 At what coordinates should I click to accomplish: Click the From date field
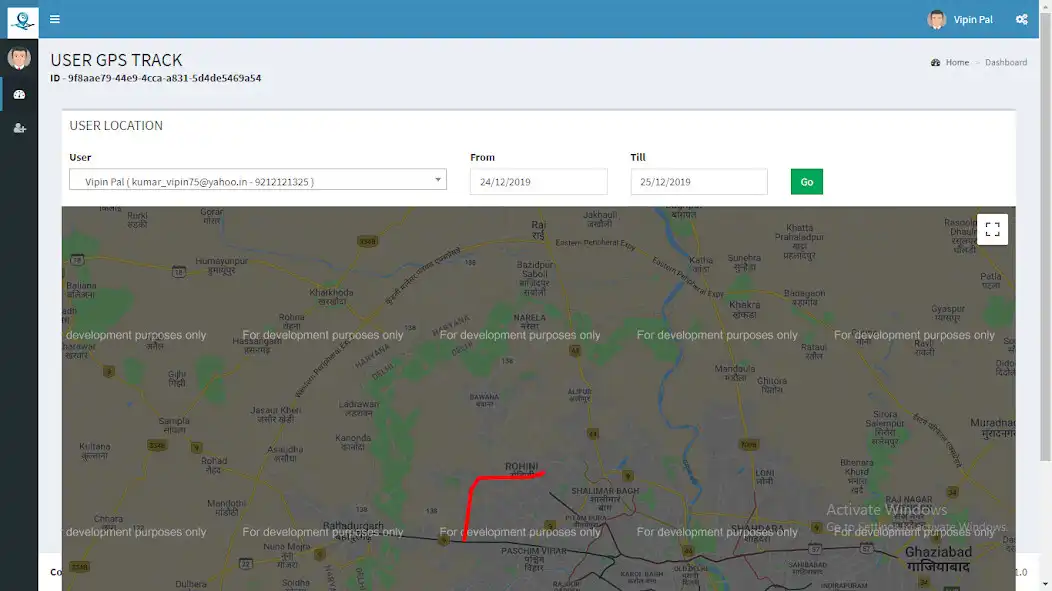tap(539, 182)
